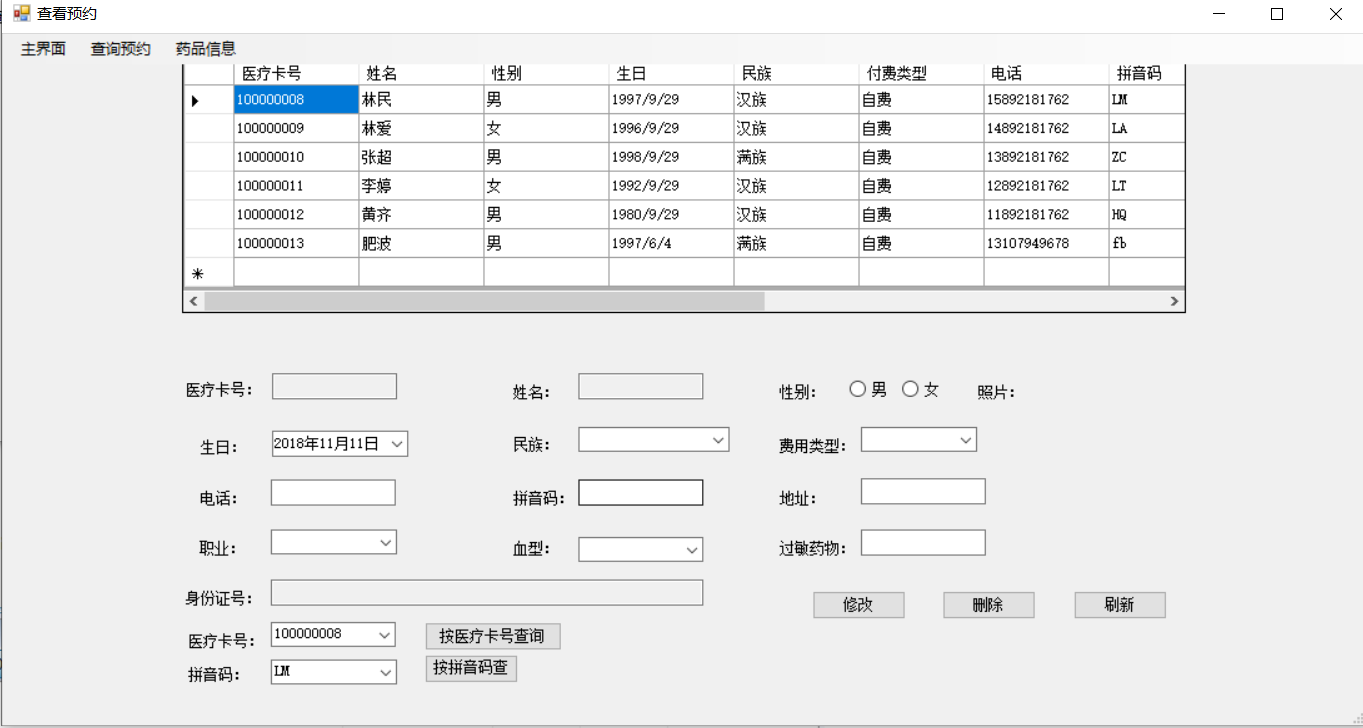The height and width of the screenshot is (728, 1363).
Task: Expand the 民族 combo box
Action: 718,440
